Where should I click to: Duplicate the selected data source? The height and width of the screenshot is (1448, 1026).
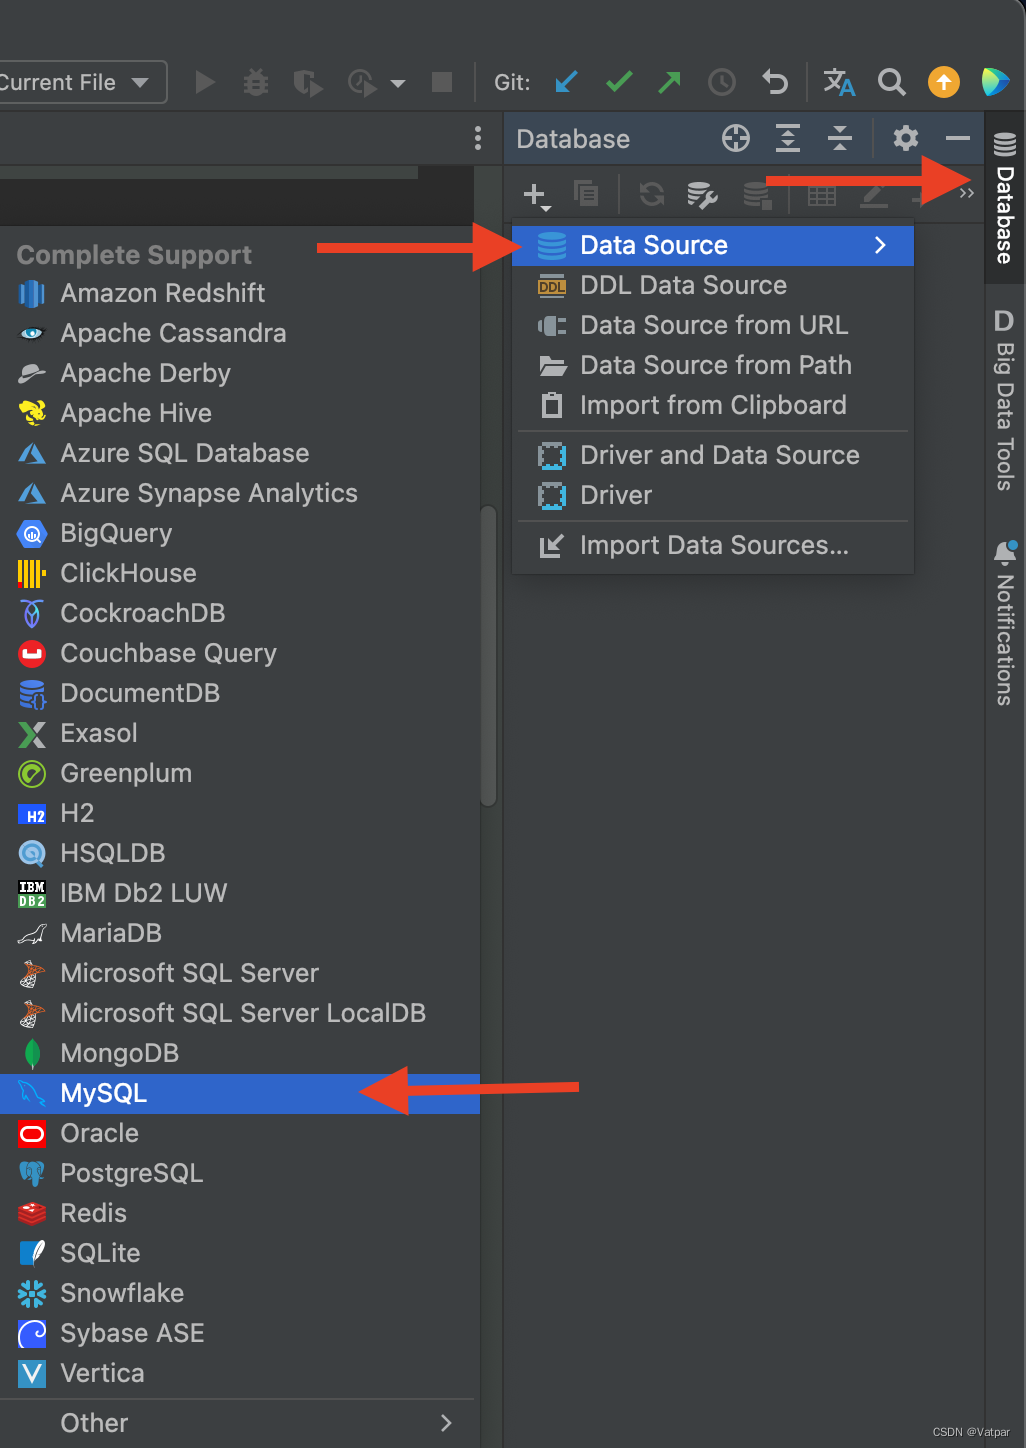(x=586, y=194)
